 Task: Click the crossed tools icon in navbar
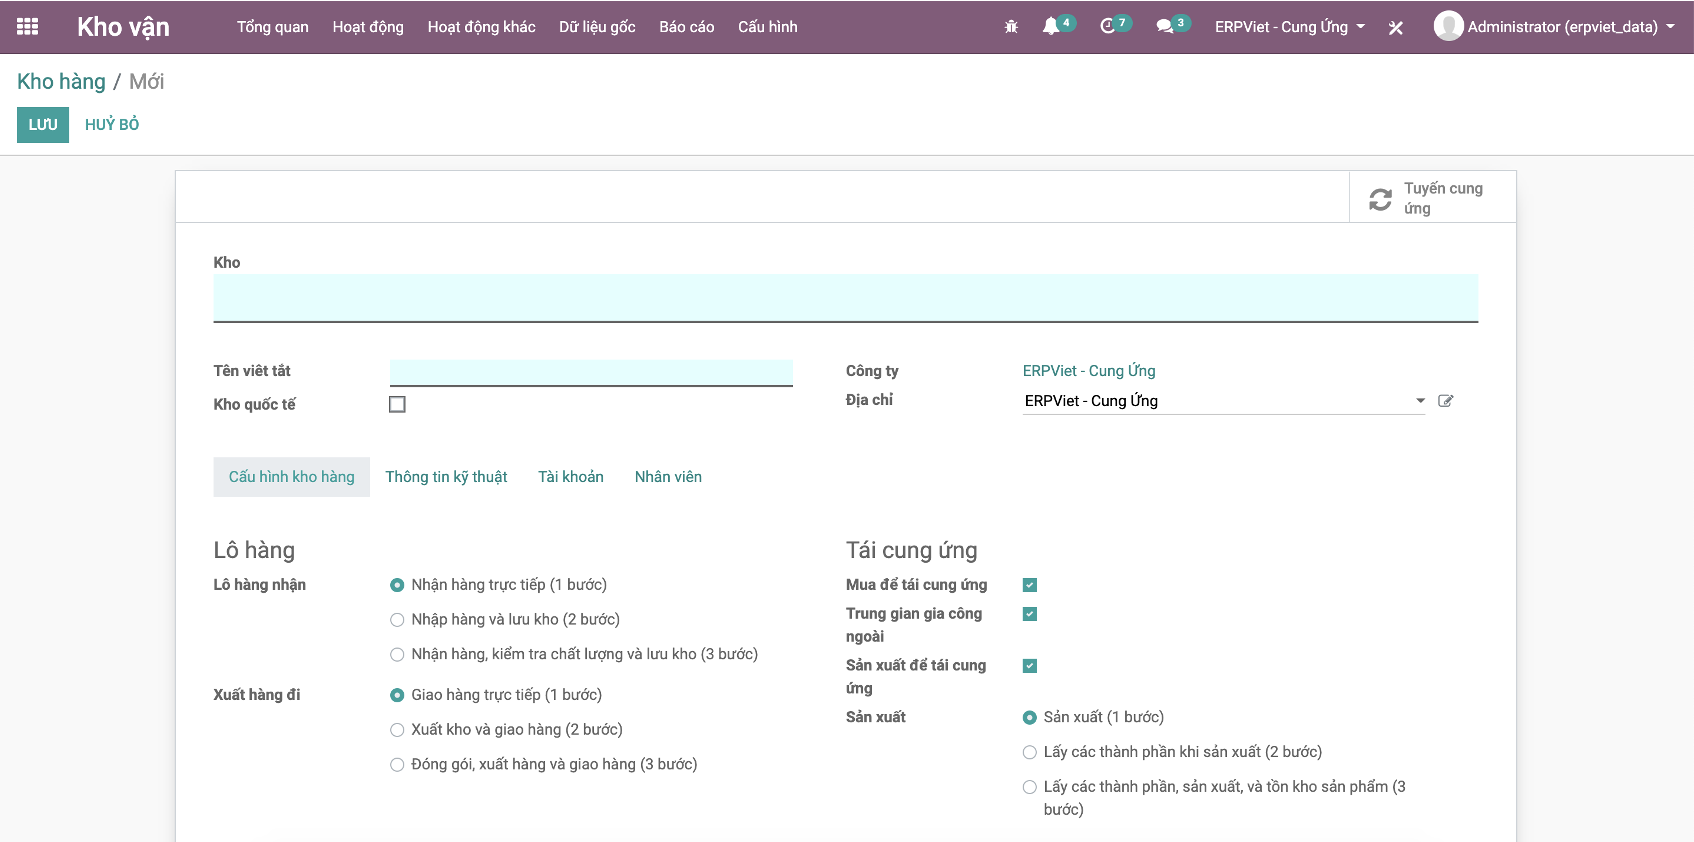click(1396, 28)
